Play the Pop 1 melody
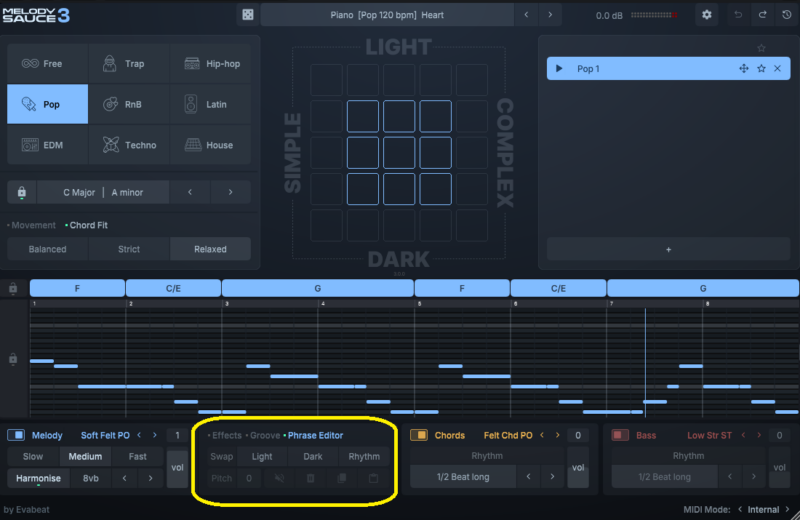Screen dimensions: 800x520 click(x=558, y=69)
